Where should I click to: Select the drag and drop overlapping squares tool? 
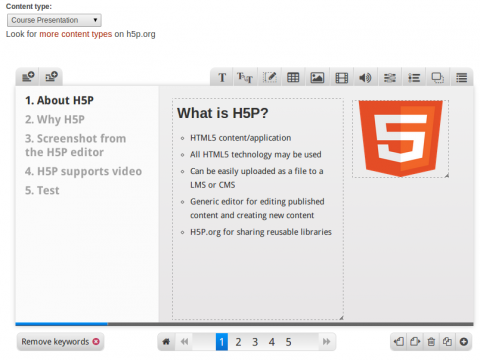click(x=438, y=78)
